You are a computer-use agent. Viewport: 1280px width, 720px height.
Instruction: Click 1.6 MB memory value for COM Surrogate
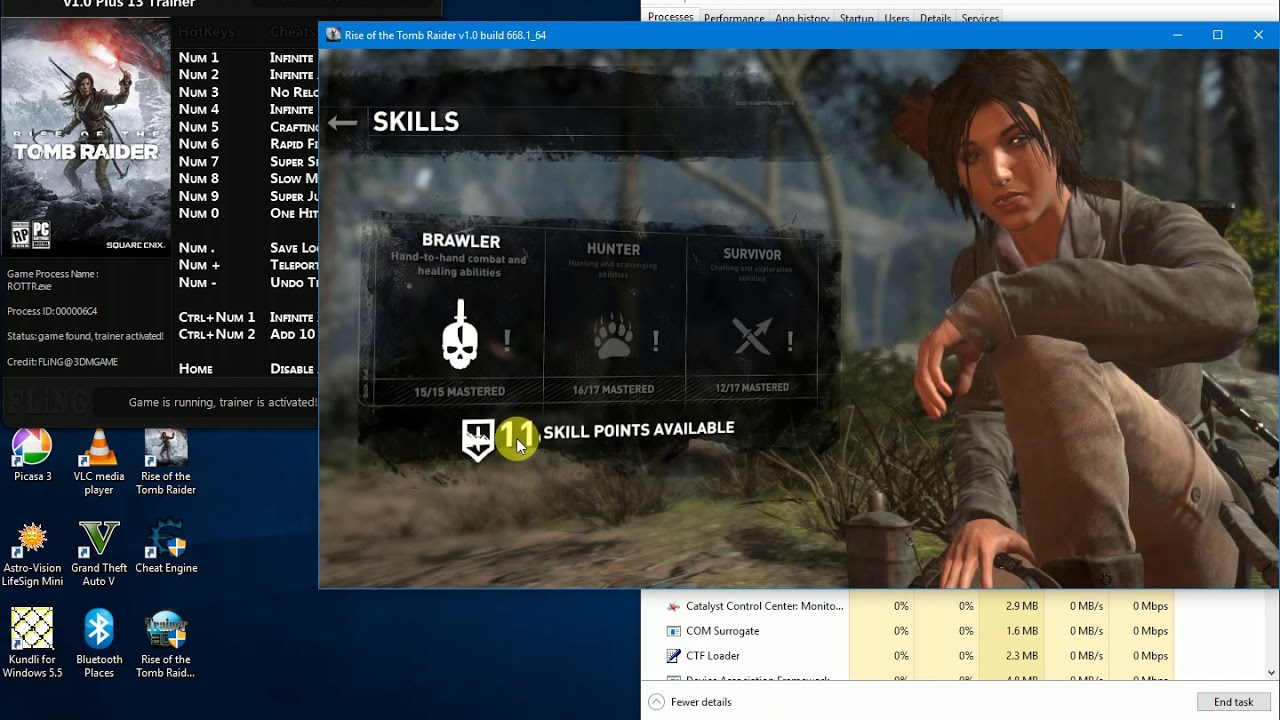click(x=1022, y=631)
